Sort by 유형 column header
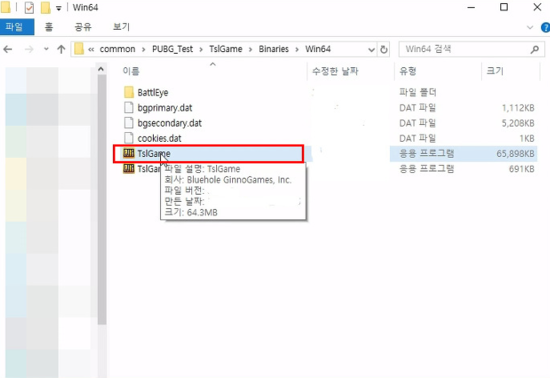550x378 pixels. [x=408, y=71]
